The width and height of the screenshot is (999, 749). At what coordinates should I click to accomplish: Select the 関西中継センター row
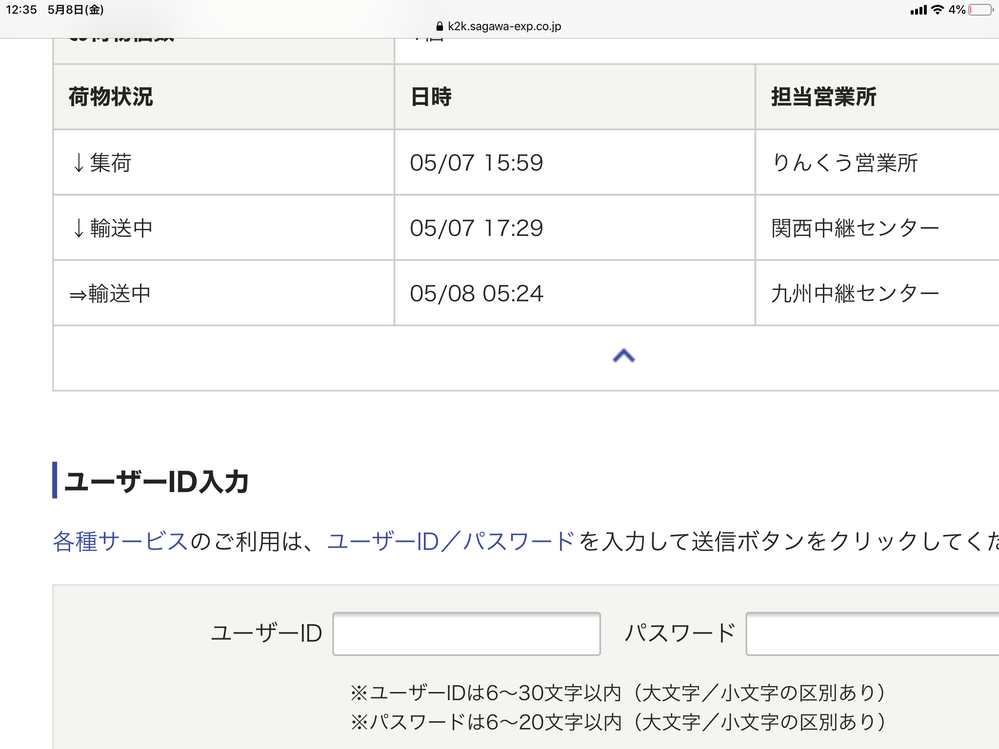856,227
